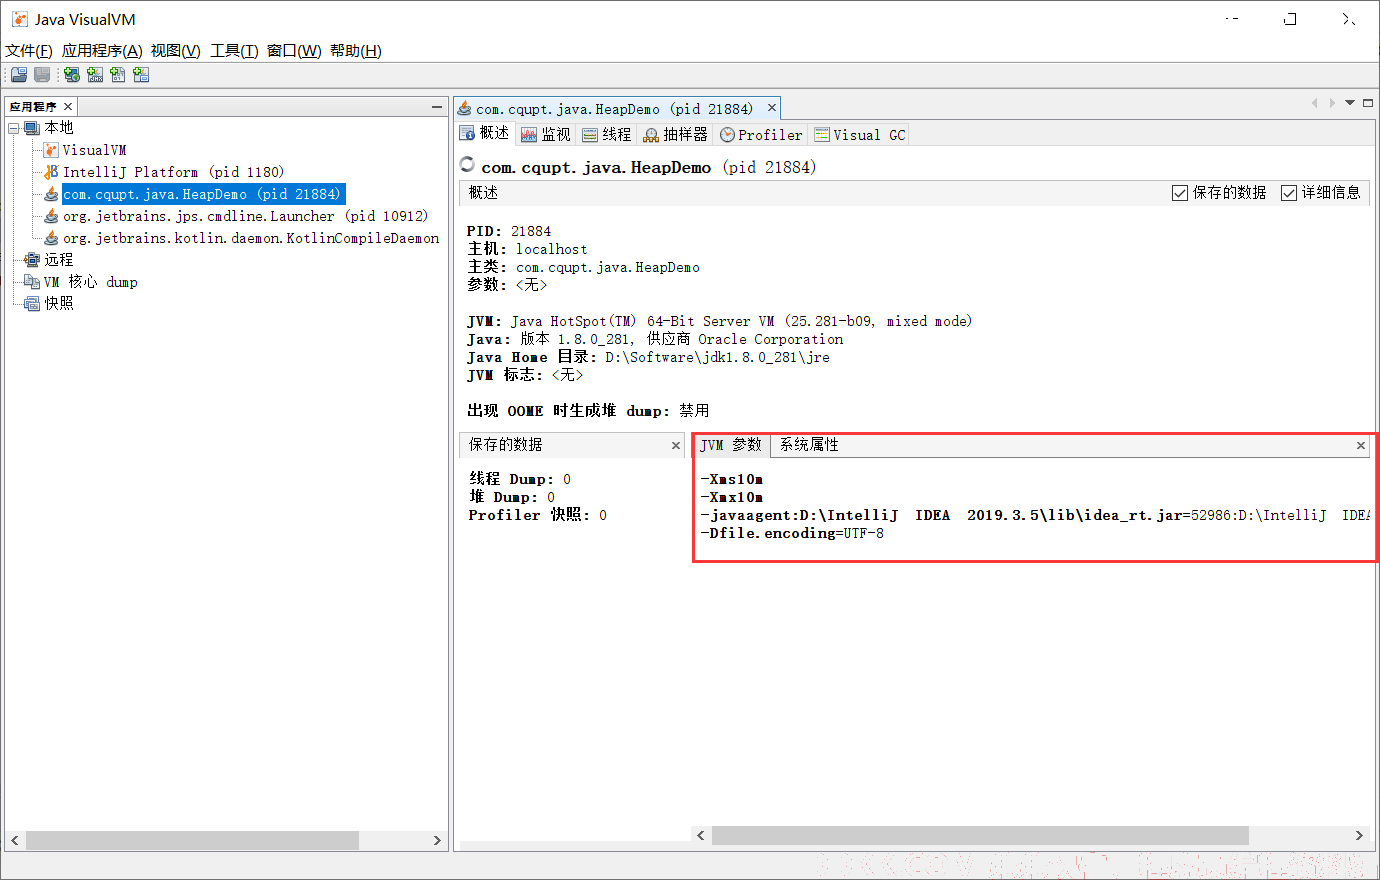Click the -Dfile.encoding=UTF-8 argument text
This screenshot has width=1380, height=880.
tap(792, 533)
